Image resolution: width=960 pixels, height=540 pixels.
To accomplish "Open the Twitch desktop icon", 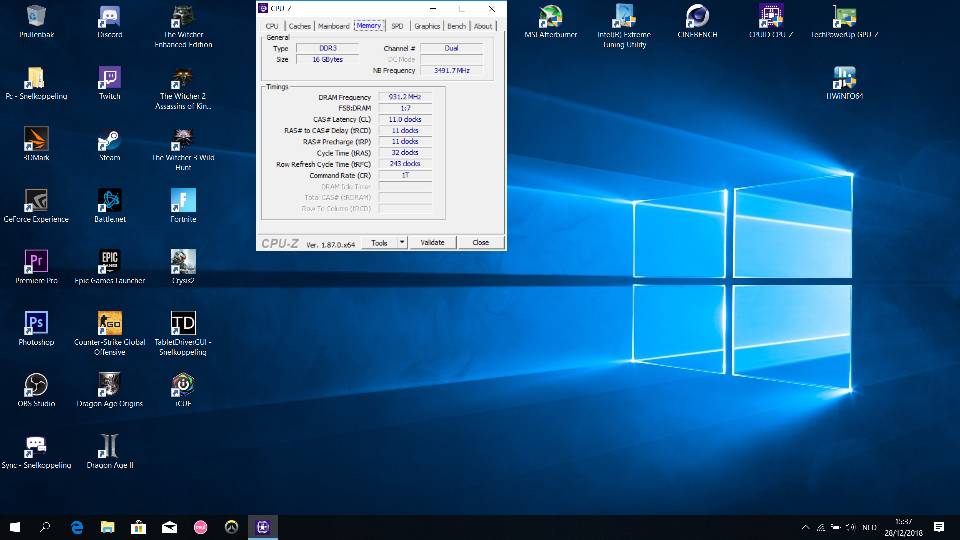I will coord(110,83).
